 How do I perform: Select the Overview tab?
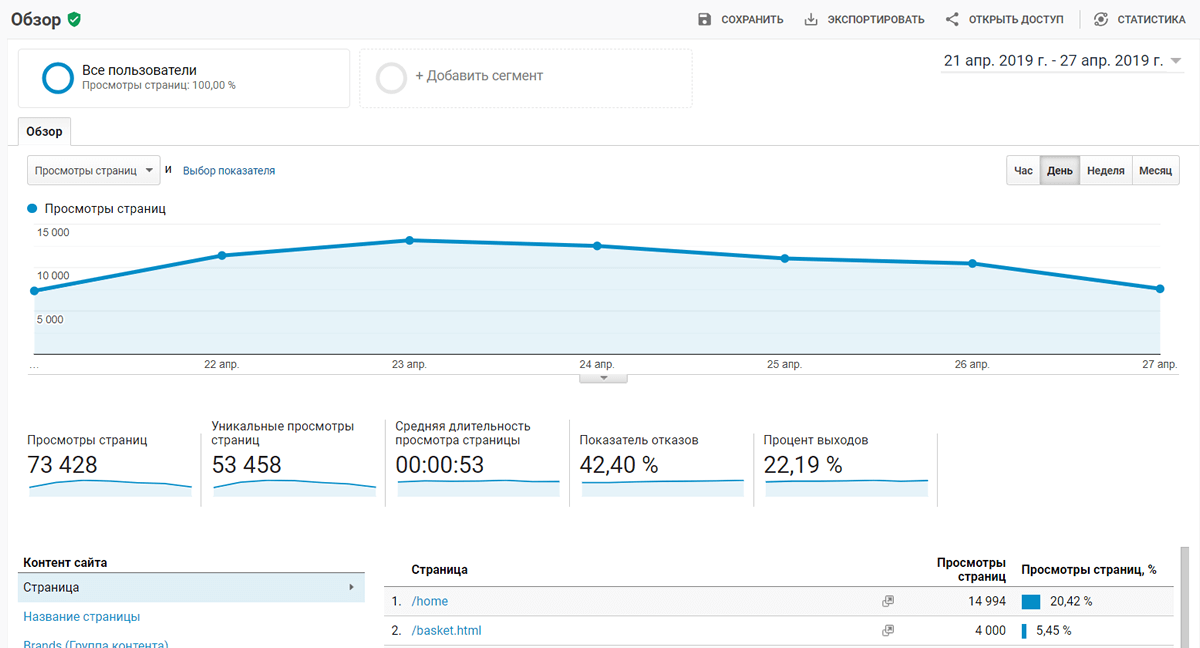44,132
